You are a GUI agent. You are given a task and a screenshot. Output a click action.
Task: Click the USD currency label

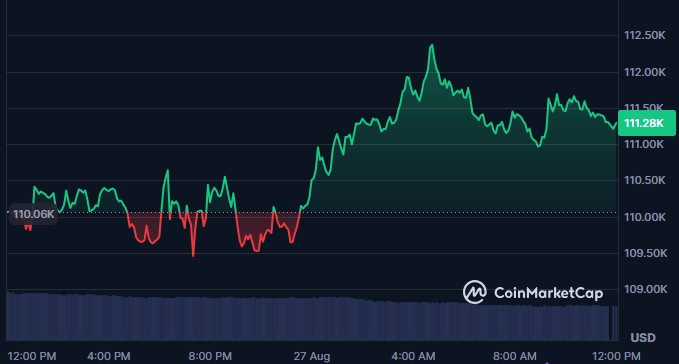[x=643, y=338]
